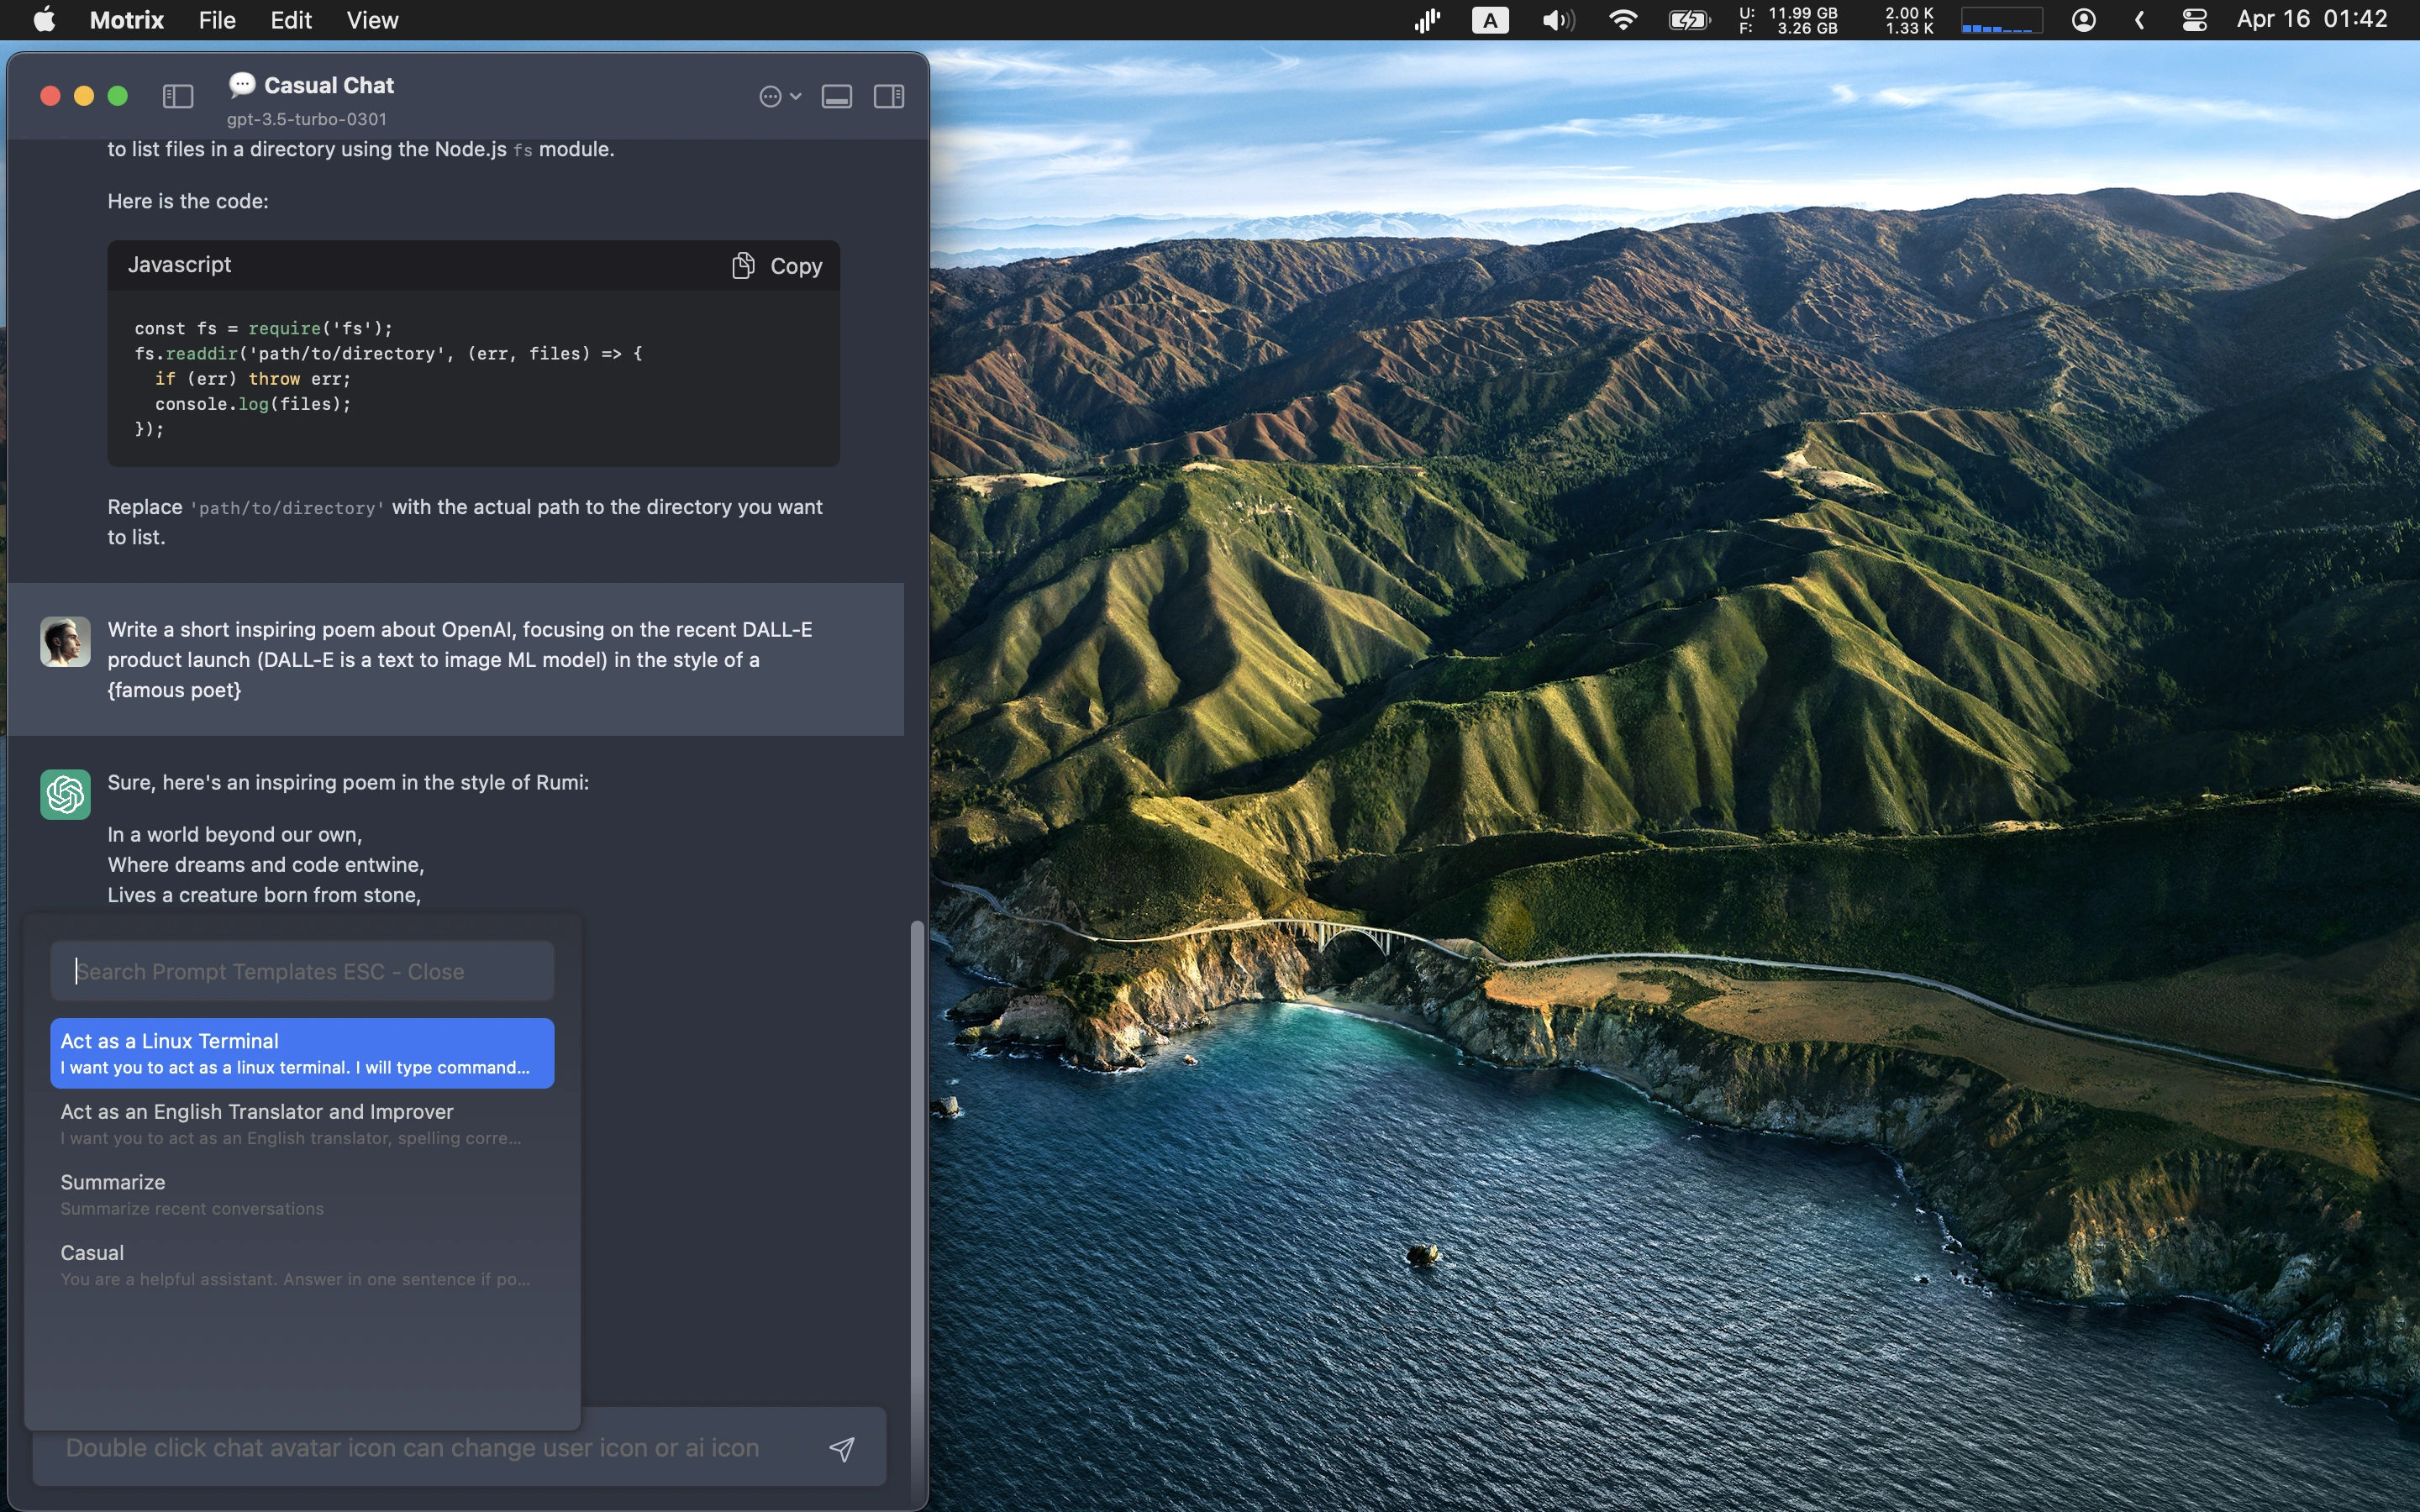2420x1512 pixels.
Task: Pick the Summarize prompt template
Action: [301, 1194]
